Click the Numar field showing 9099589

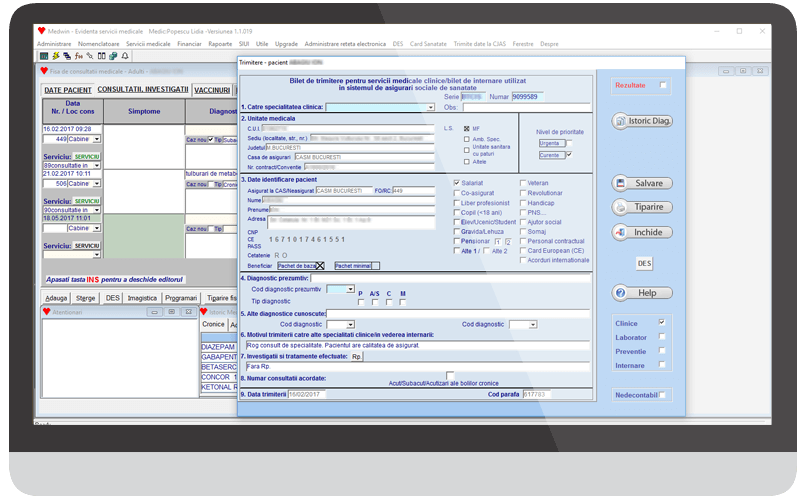[x=527, y=97]
